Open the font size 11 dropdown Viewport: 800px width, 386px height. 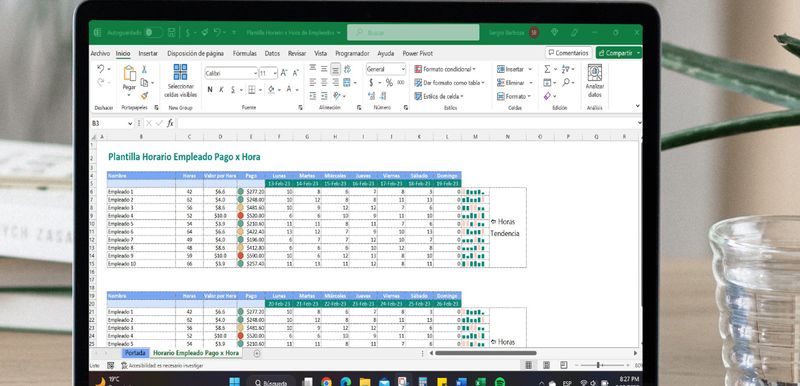[x=274, y=73]
